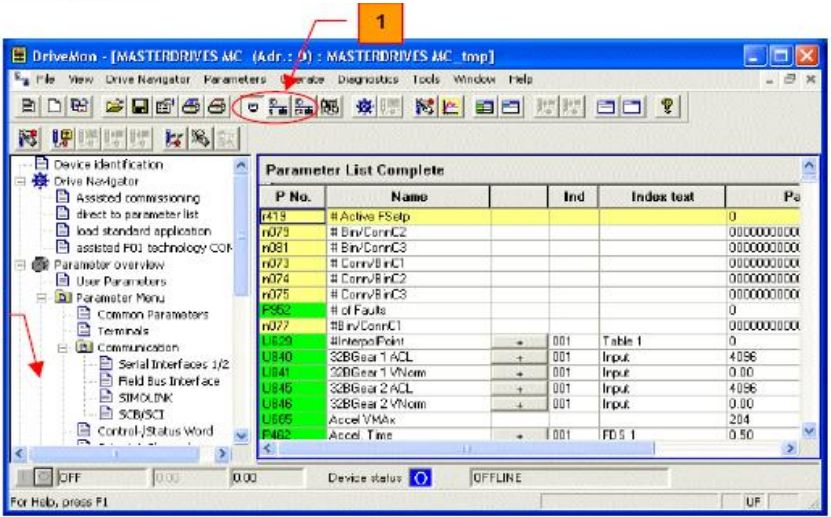Open the Diagnostics menu

click(x=368, y=79)
